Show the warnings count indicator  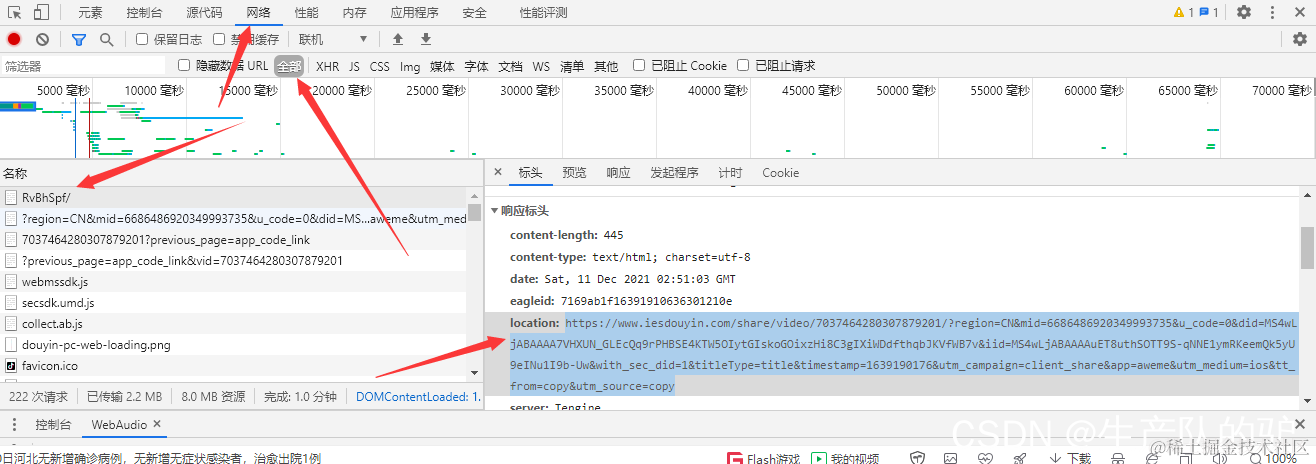[1184, 13]
